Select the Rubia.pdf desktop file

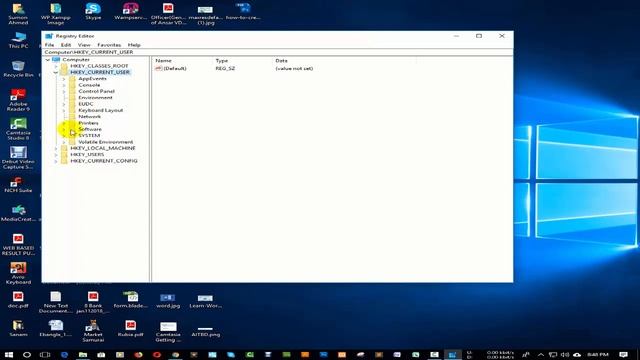coord(131,329)
